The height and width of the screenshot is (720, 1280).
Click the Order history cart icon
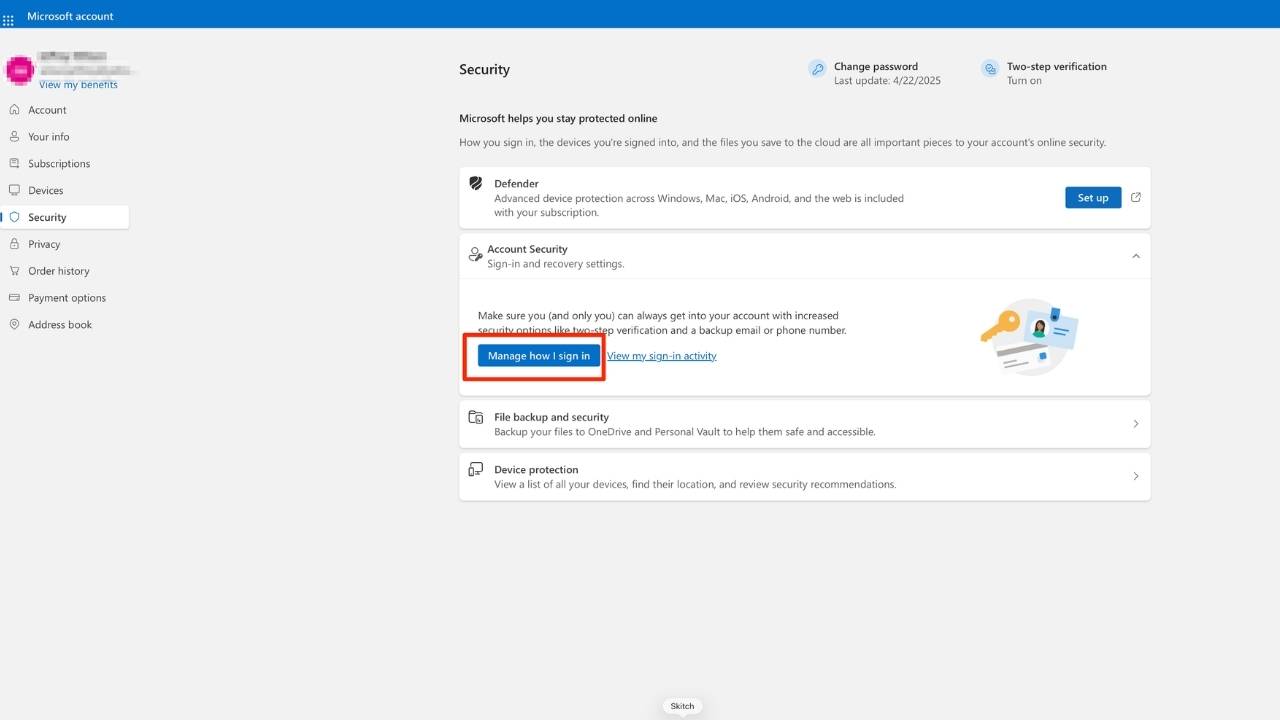pos(14,271)
